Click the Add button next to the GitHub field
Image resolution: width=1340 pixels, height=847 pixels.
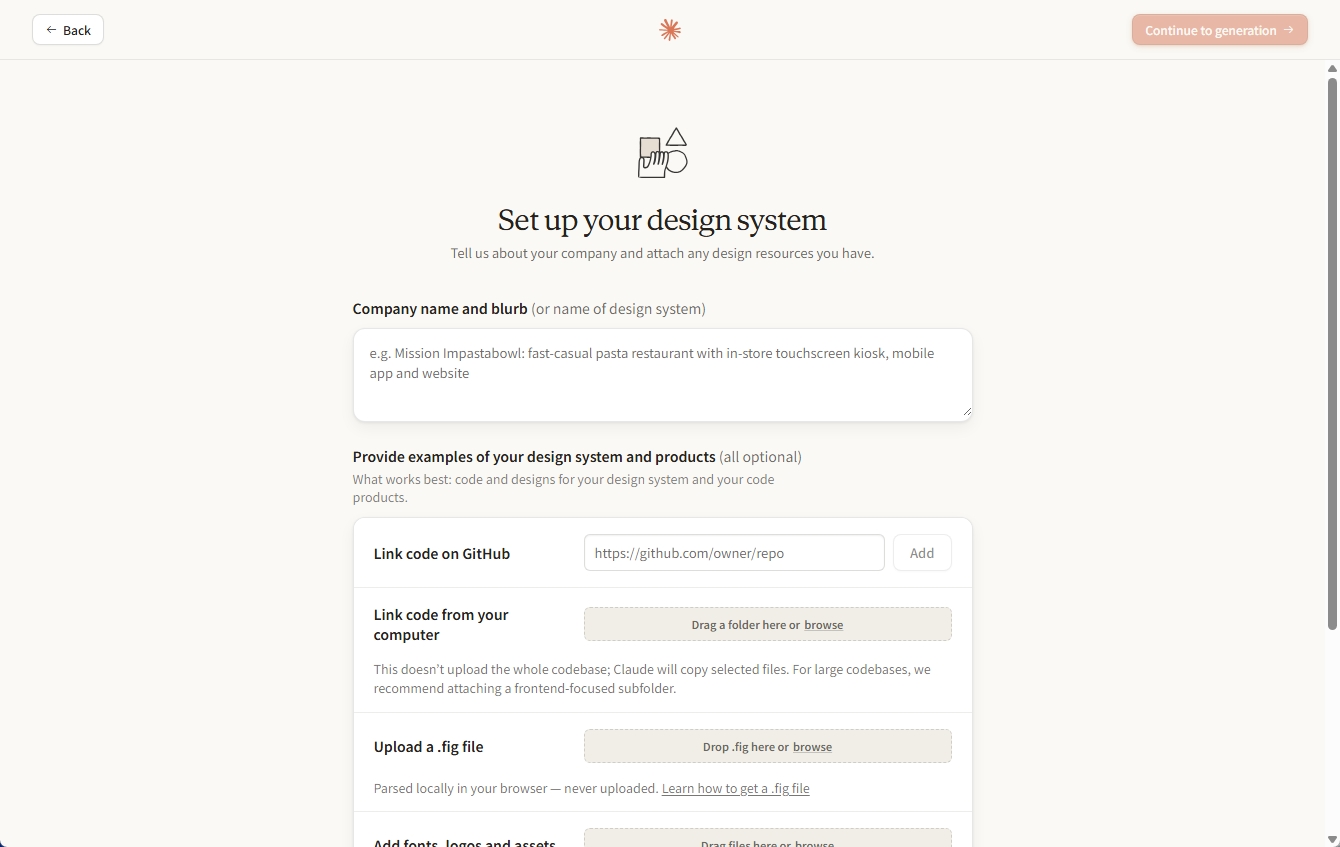coord(921,552)
